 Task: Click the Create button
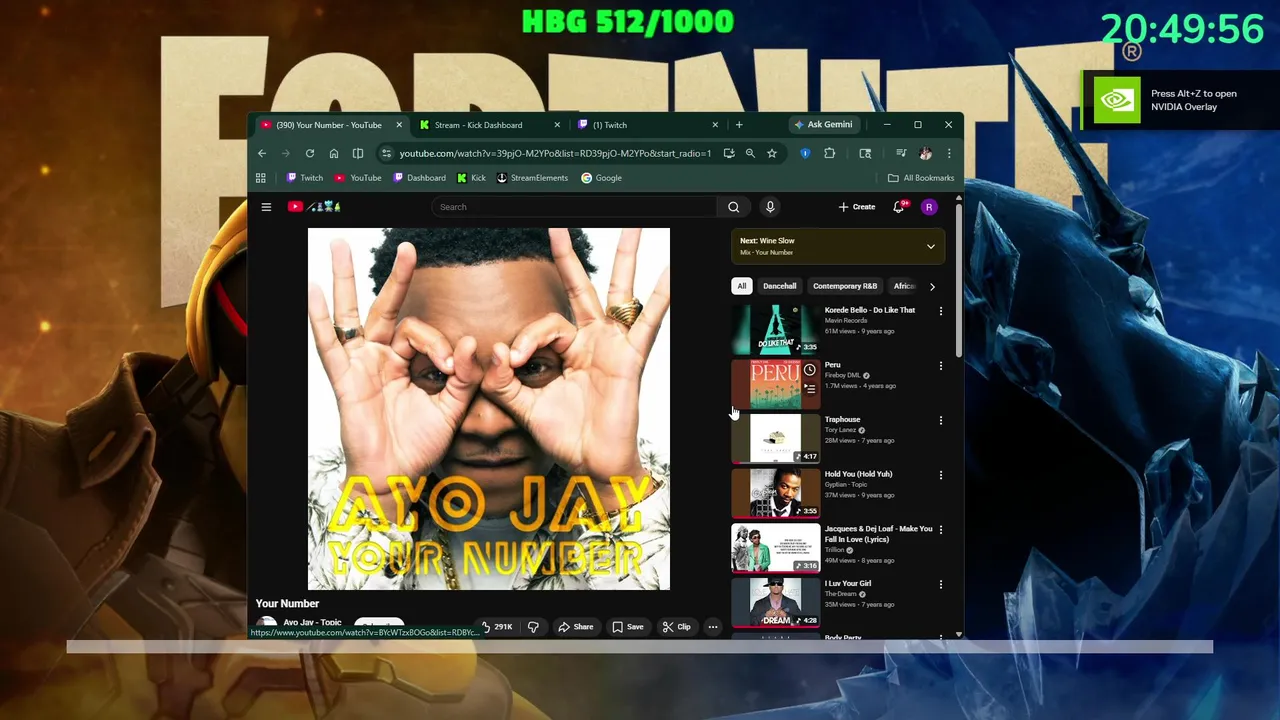tap(857, 207)
